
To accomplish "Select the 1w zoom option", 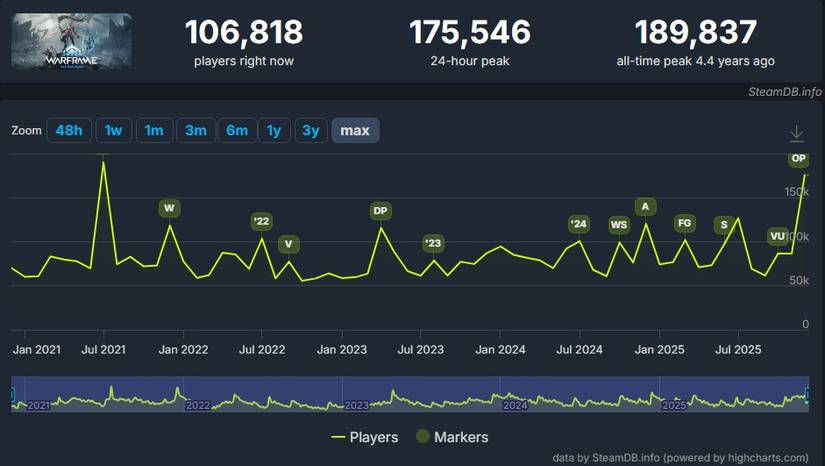I will point(114,130).
